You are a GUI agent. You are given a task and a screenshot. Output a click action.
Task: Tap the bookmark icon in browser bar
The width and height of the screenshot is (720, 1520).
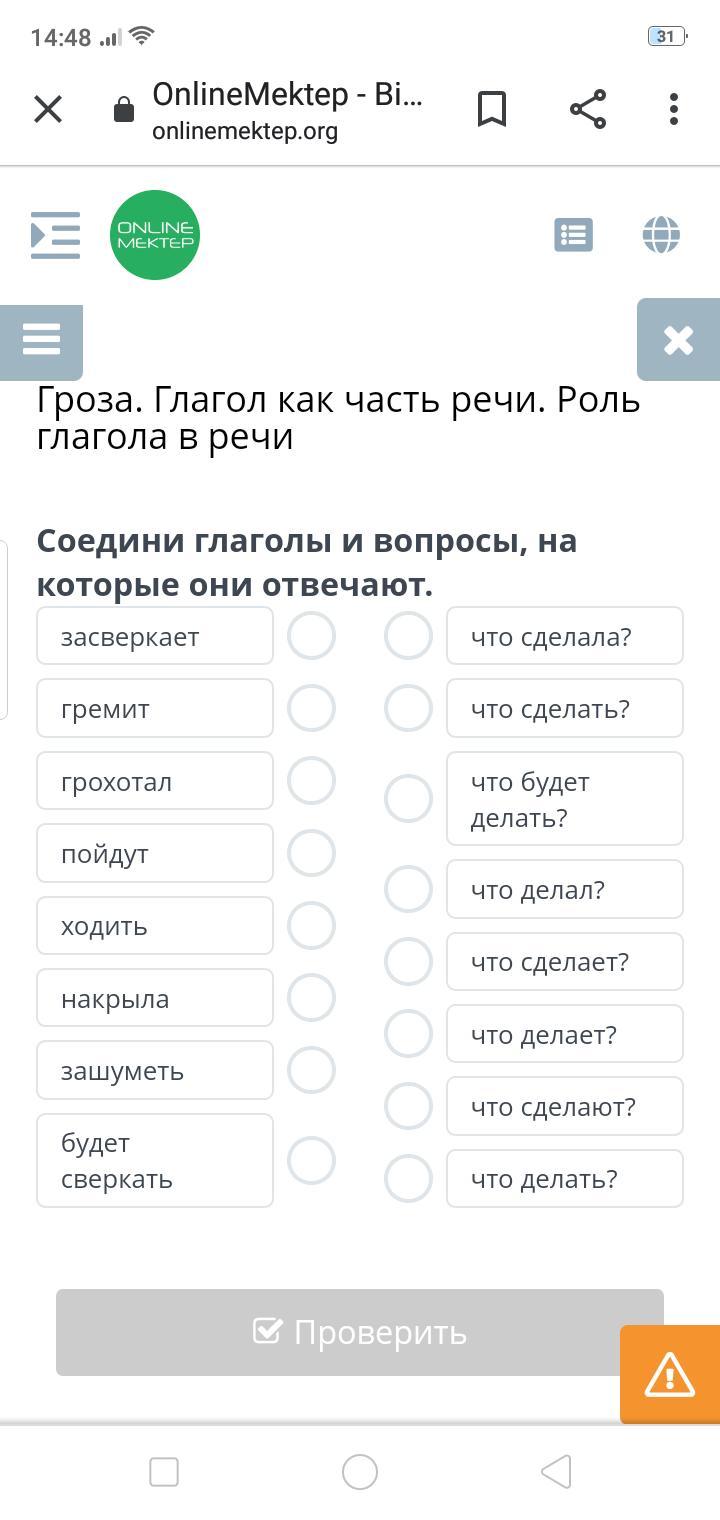tap(492, 109)
